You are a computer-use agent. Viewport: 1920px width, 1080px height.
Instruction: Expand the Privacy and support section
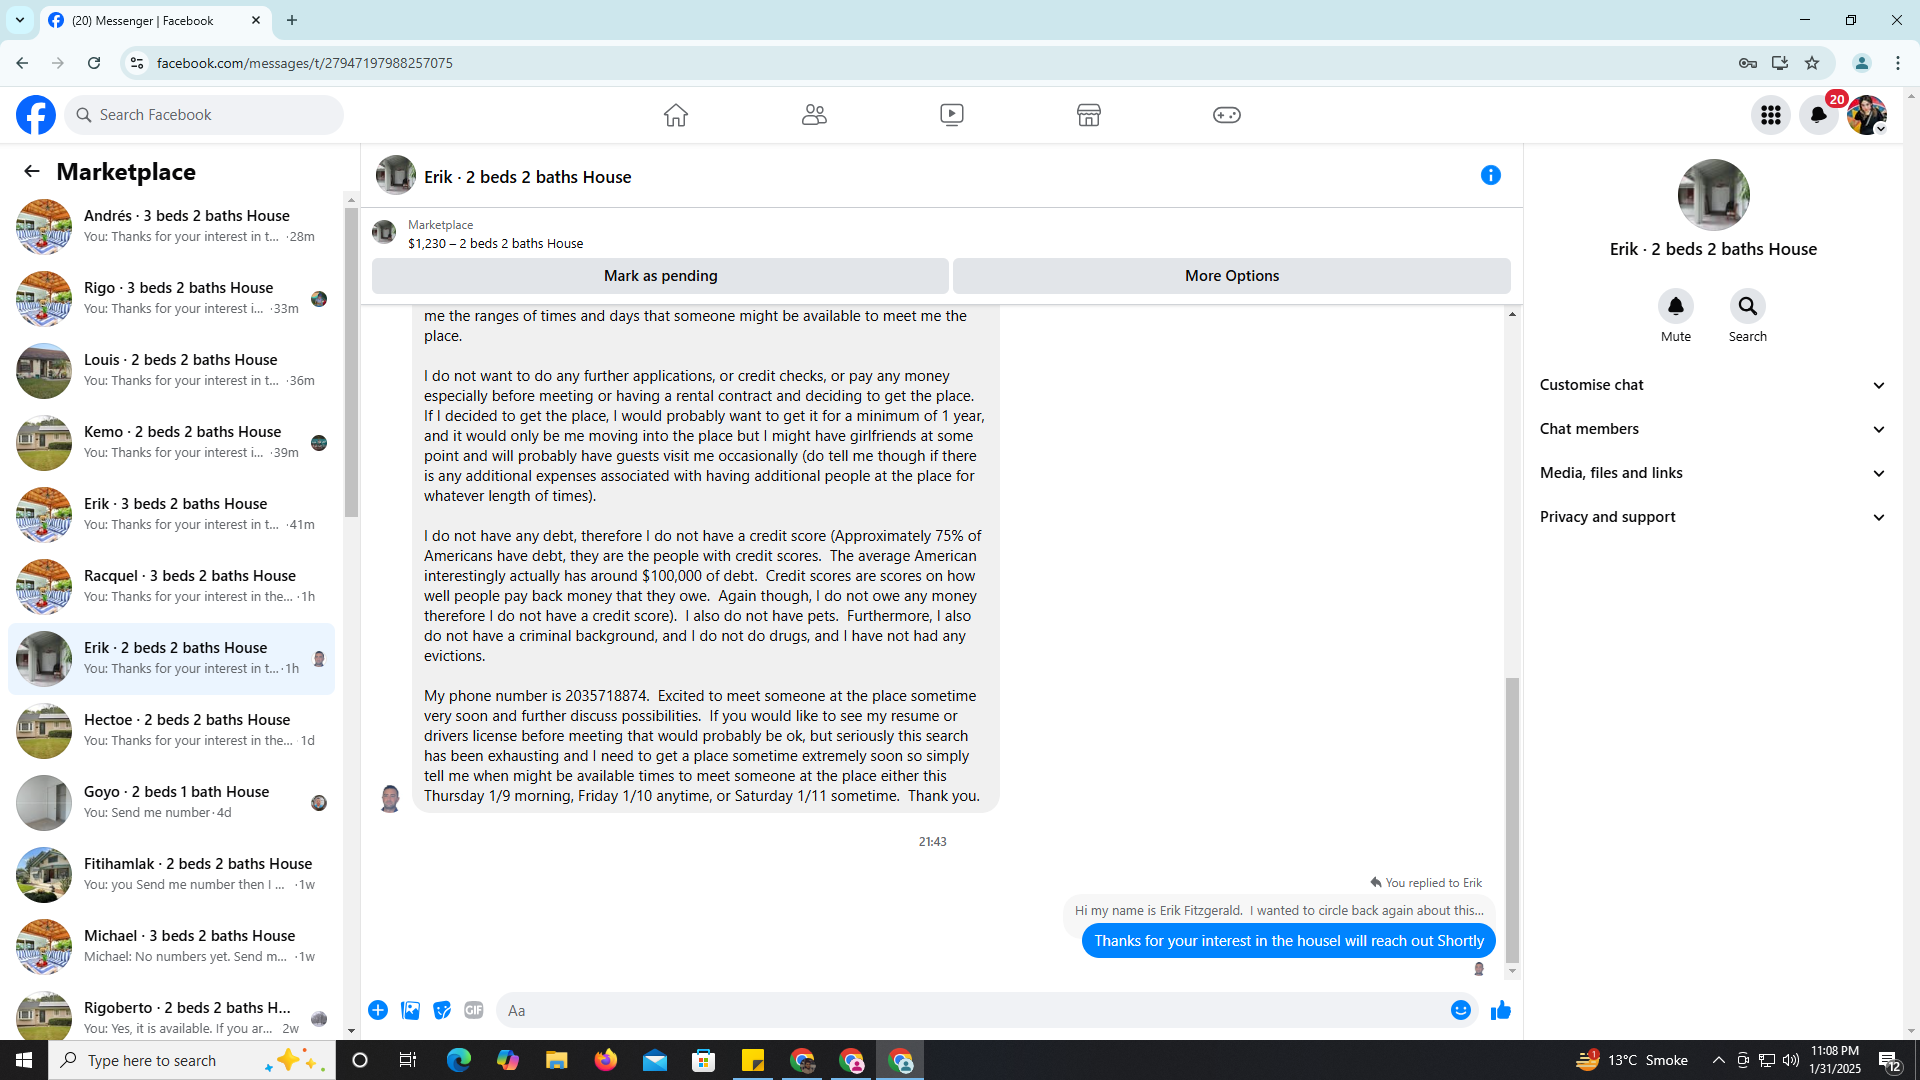tap(1713, 517)
